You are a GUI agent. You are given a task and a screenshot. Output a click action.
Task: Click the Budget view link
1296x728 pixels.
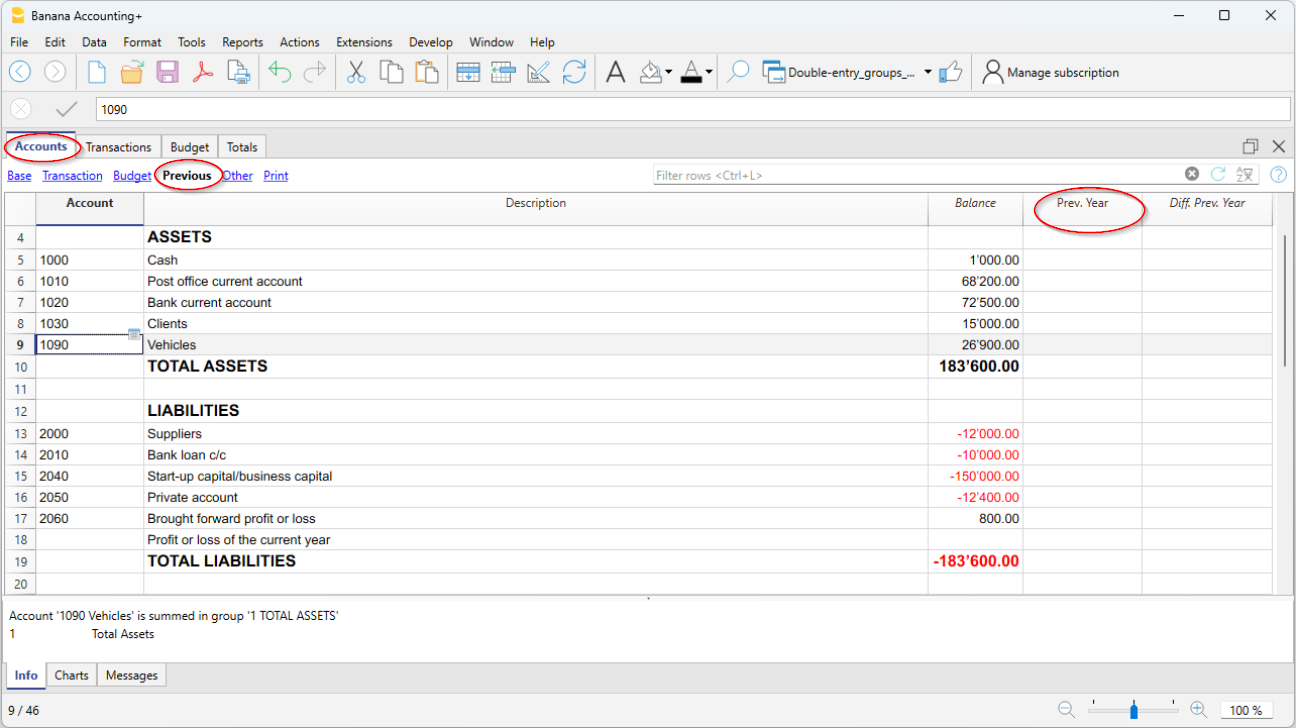(x=132, y=176)
